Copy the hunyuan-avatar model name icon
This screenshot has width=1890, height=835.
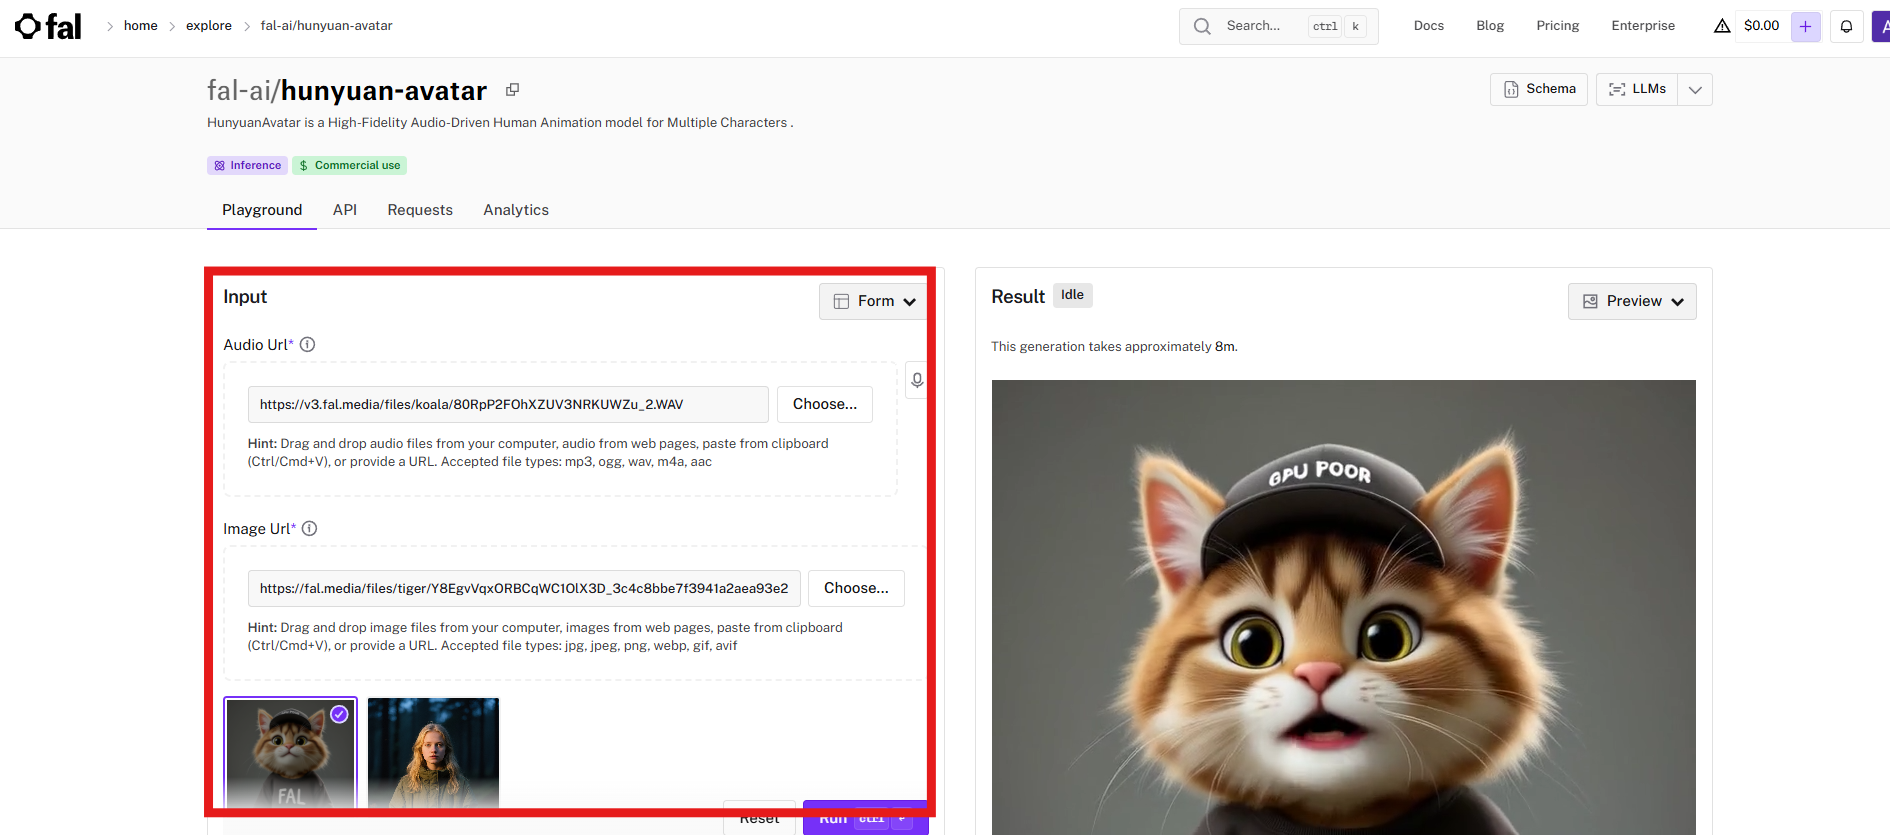512,90
